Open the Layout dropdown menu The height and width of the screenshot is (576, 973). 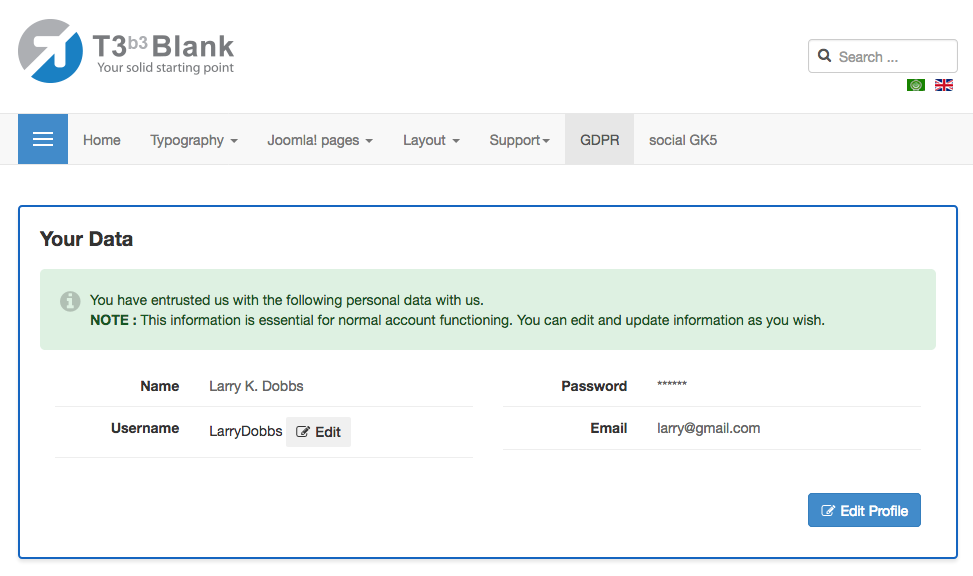(x=431, y=140)
